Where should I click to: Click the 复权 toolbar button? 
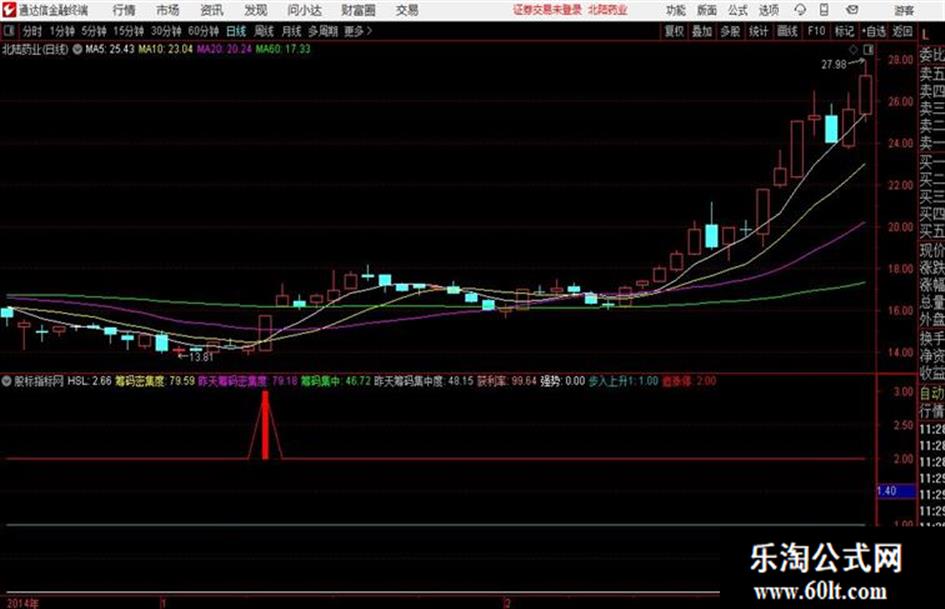point(674,31)
